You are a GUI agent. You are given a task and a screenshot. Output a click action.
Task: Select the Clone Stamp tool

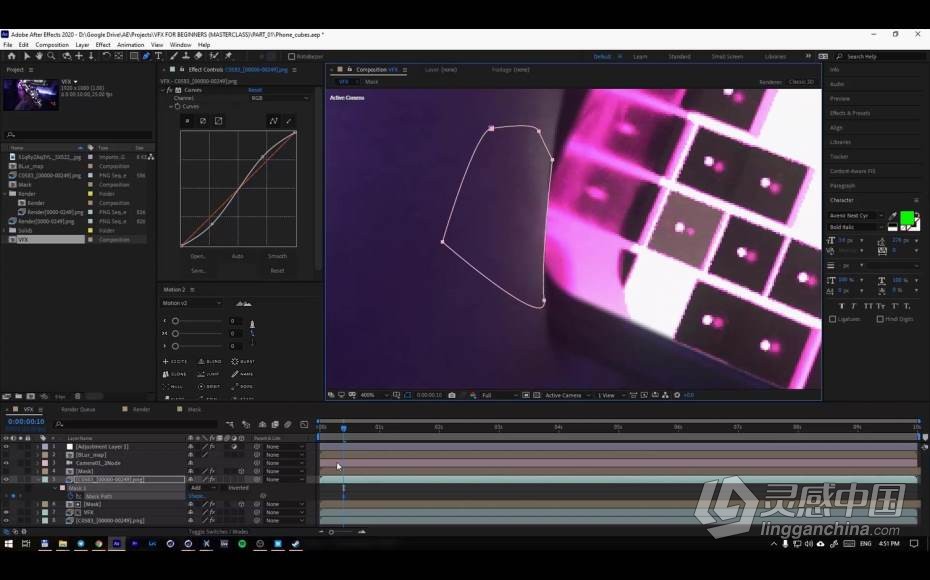186,56
